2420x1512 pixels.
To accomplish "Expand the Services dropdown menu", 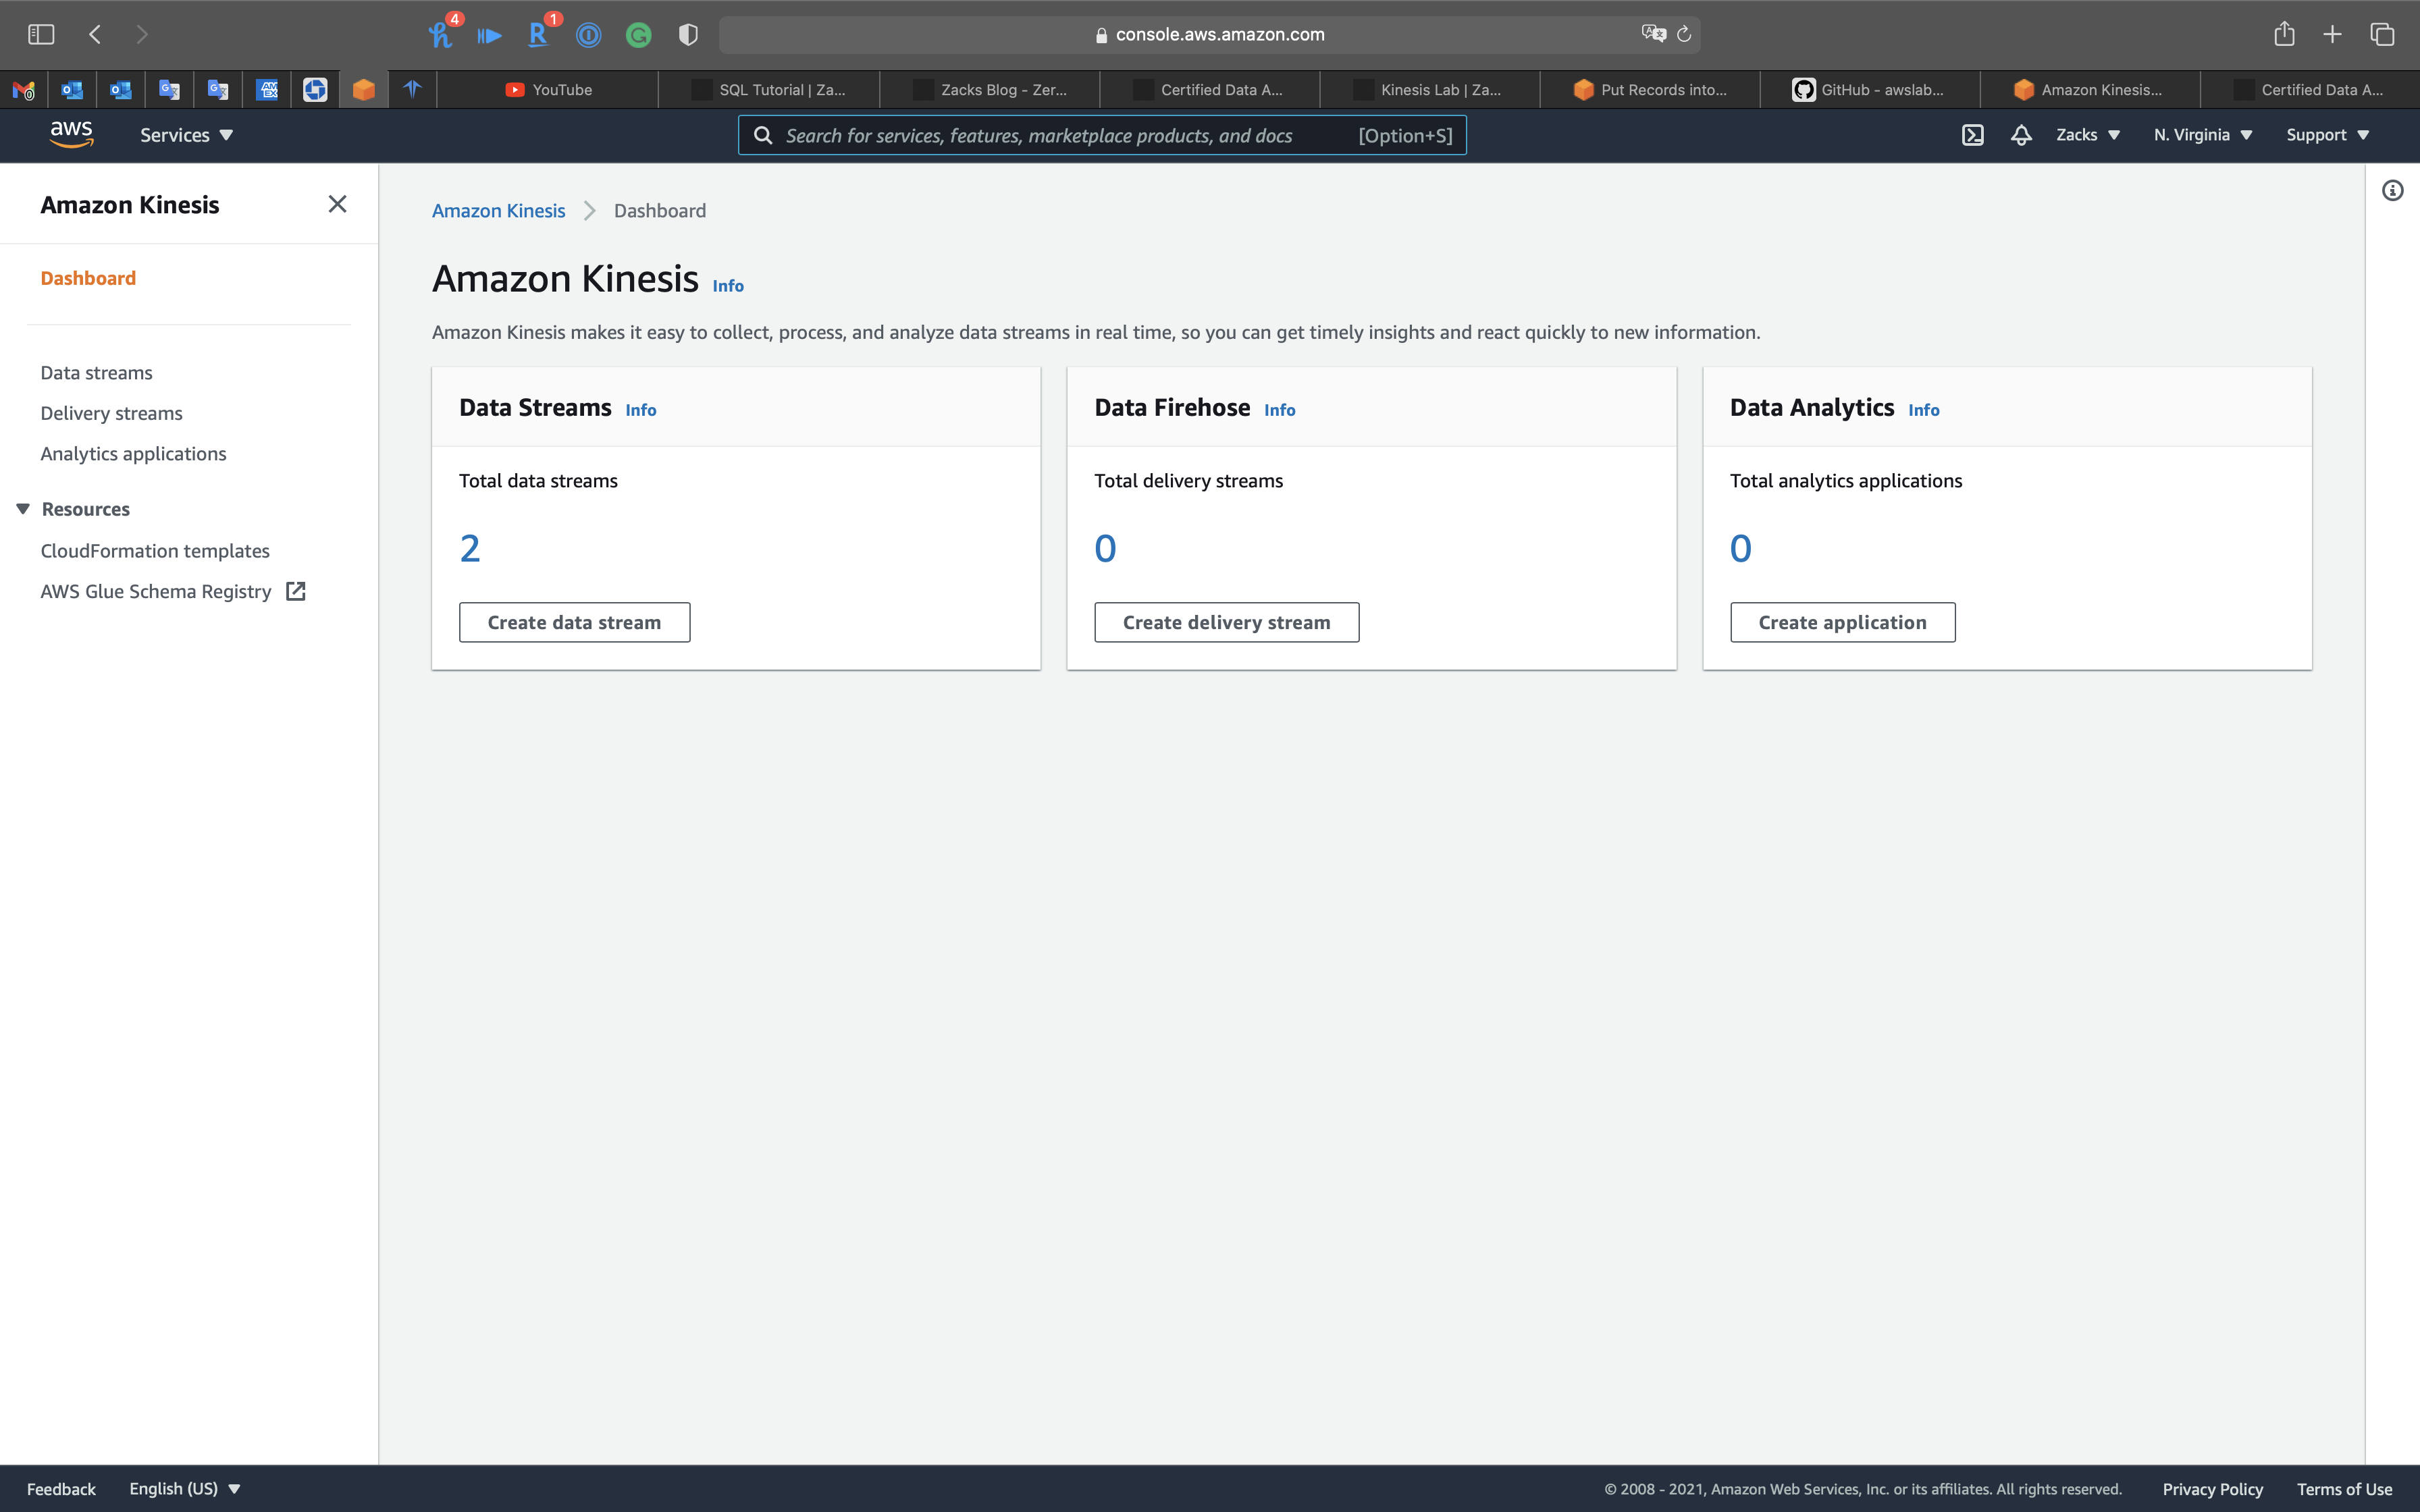I will click(x=186, y=135).
